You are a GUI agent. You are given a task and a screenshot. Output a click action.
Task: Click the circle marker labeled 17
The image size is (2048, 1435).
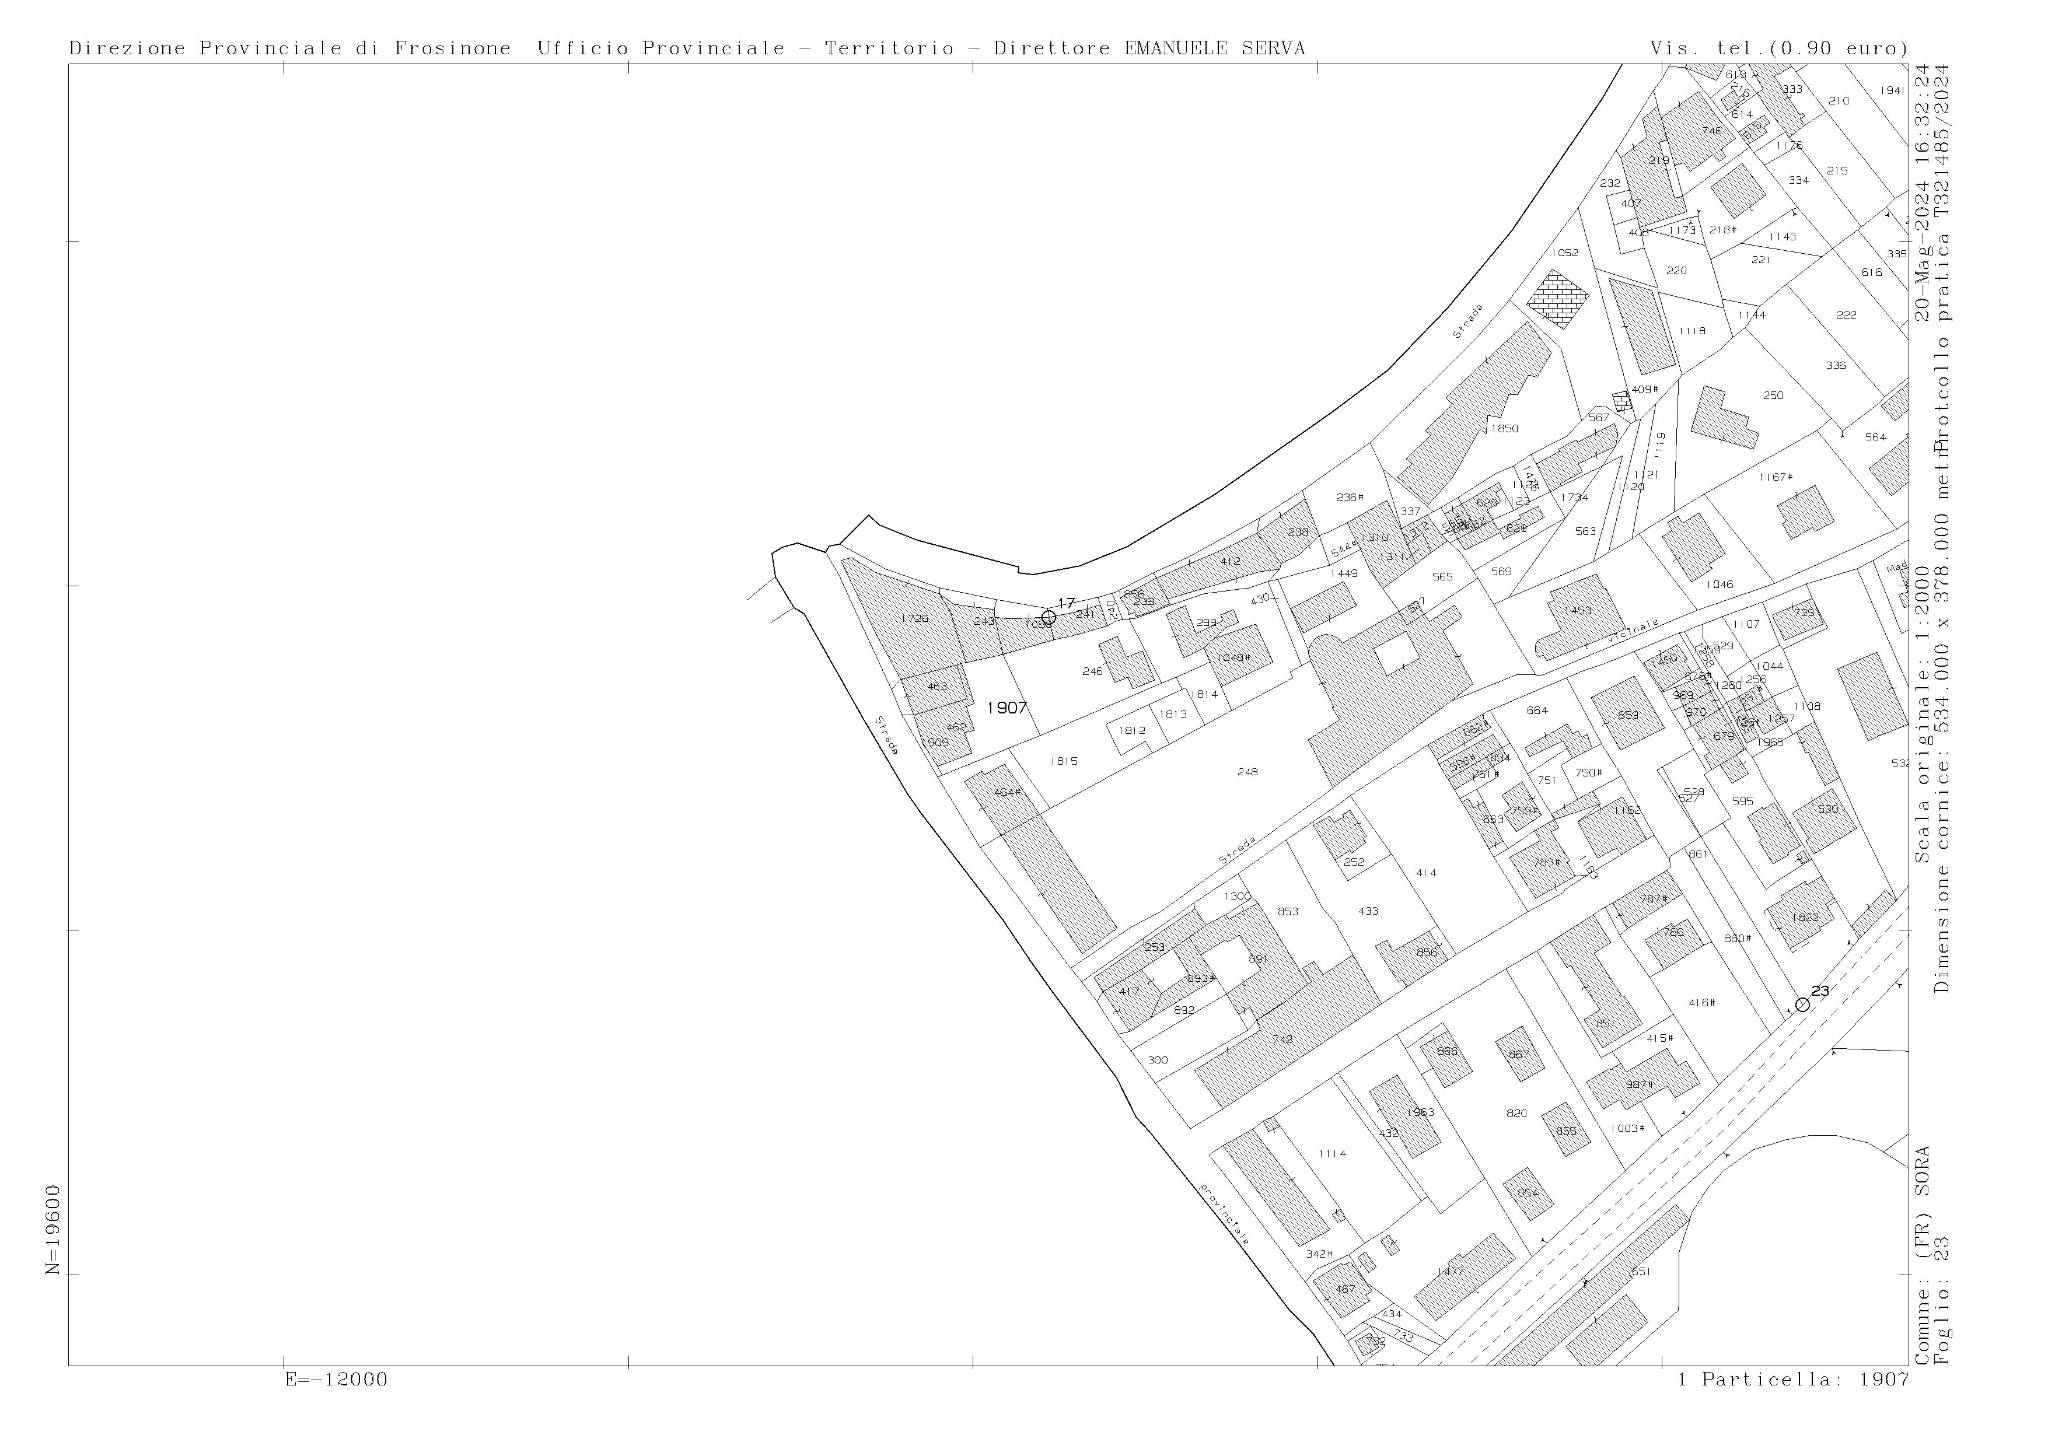pyautogui.click(x=1048, y=617)
